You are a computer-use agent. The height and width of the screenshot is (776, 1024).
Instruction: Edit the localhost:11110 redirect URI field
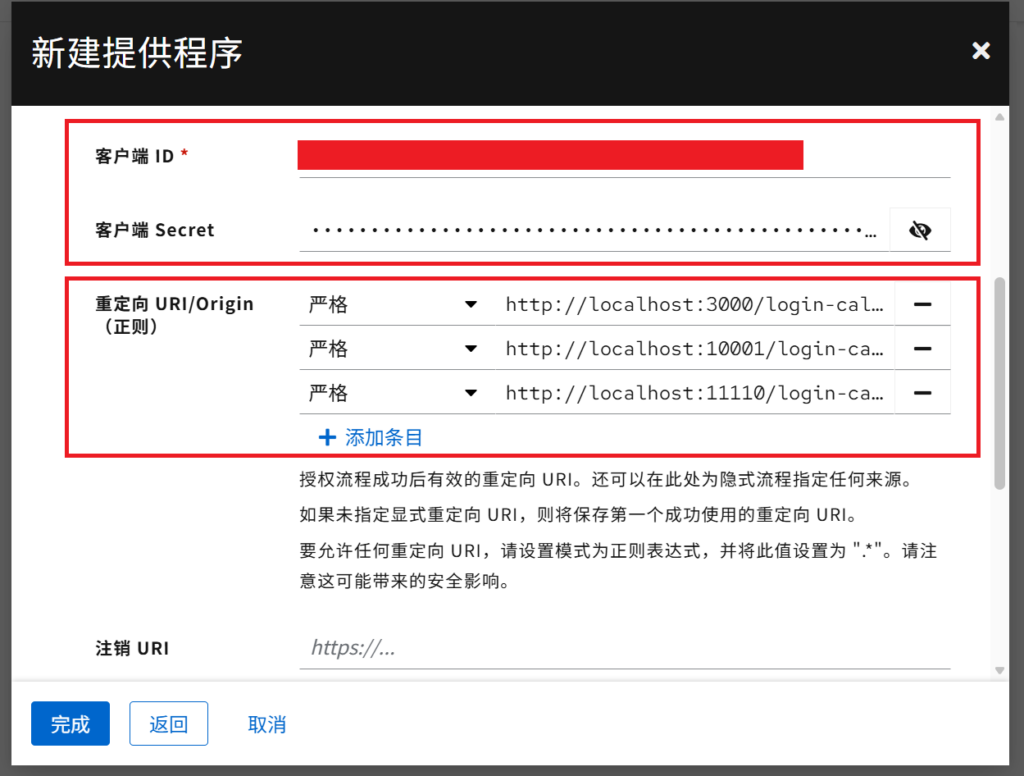694,393
